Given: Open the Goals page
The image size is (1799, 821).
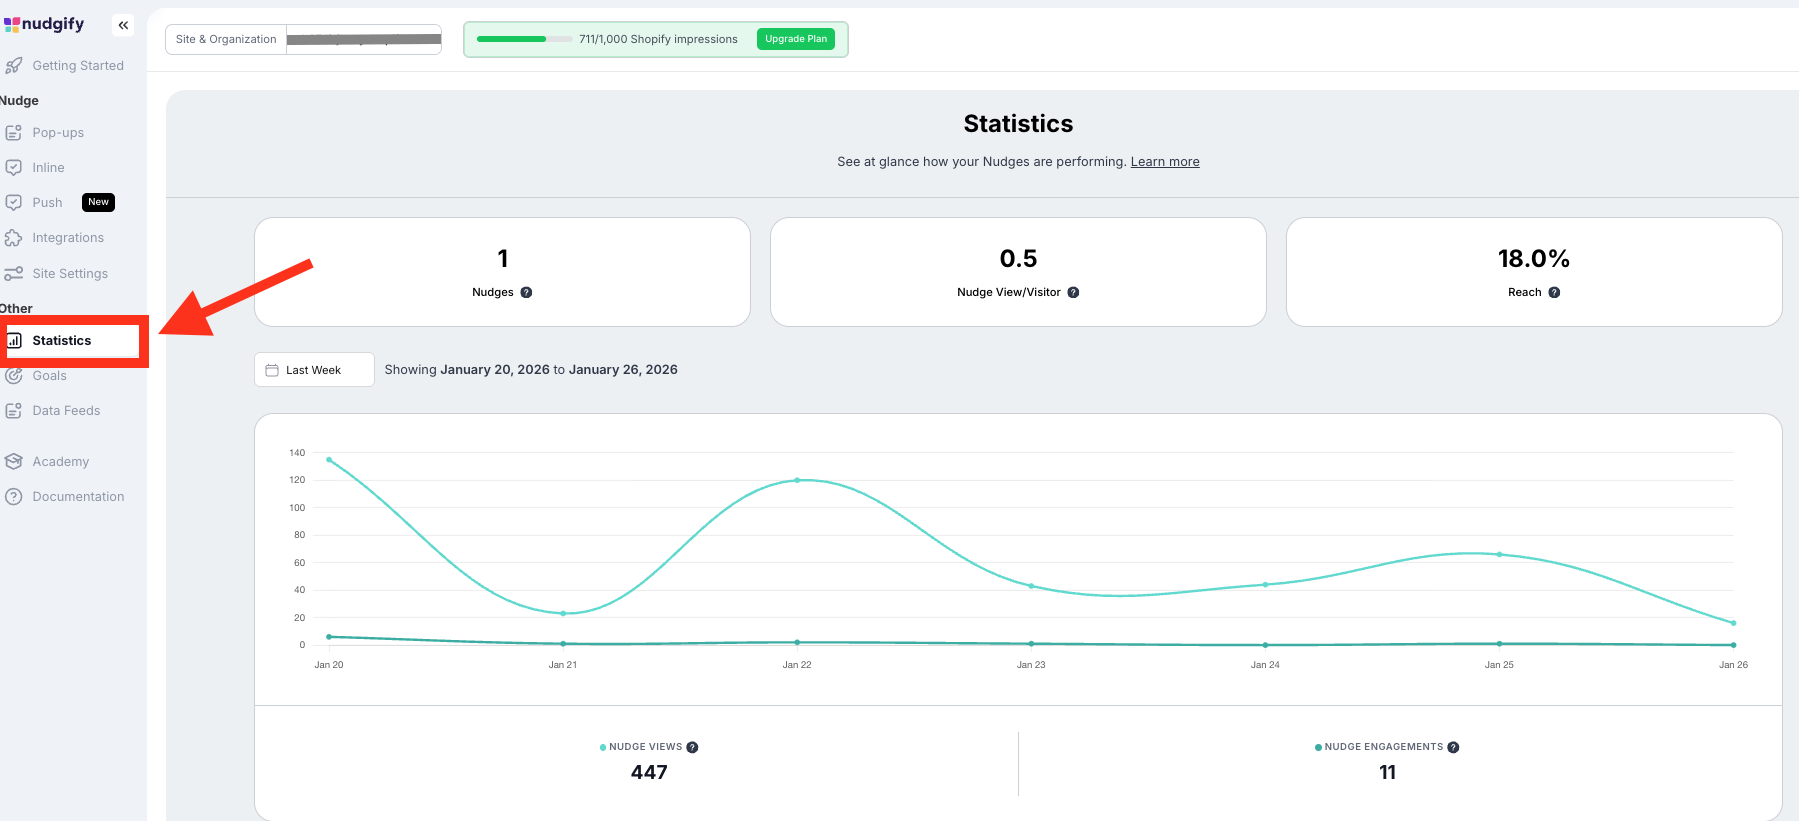Looking at the screenshot, I should coord(50,376).
